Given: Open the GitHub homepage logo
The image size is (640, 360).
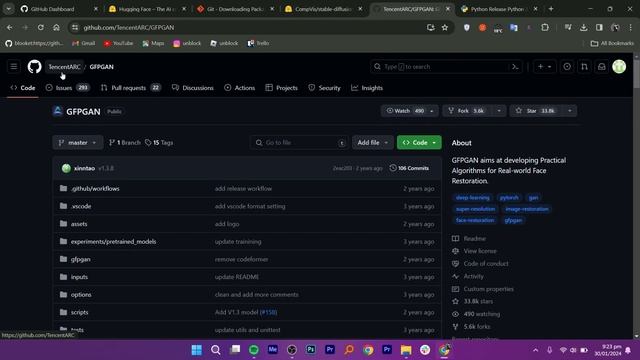Looking at the screenshot, I should click(34, 67).
